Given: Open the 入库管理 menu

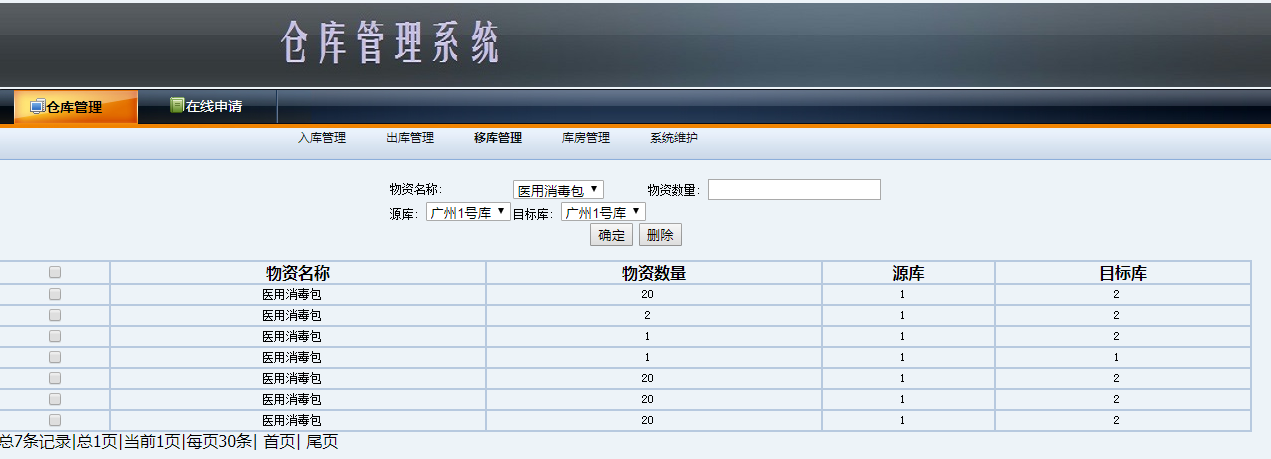Looking at the screenshot, I should click(x=322, y=138).
